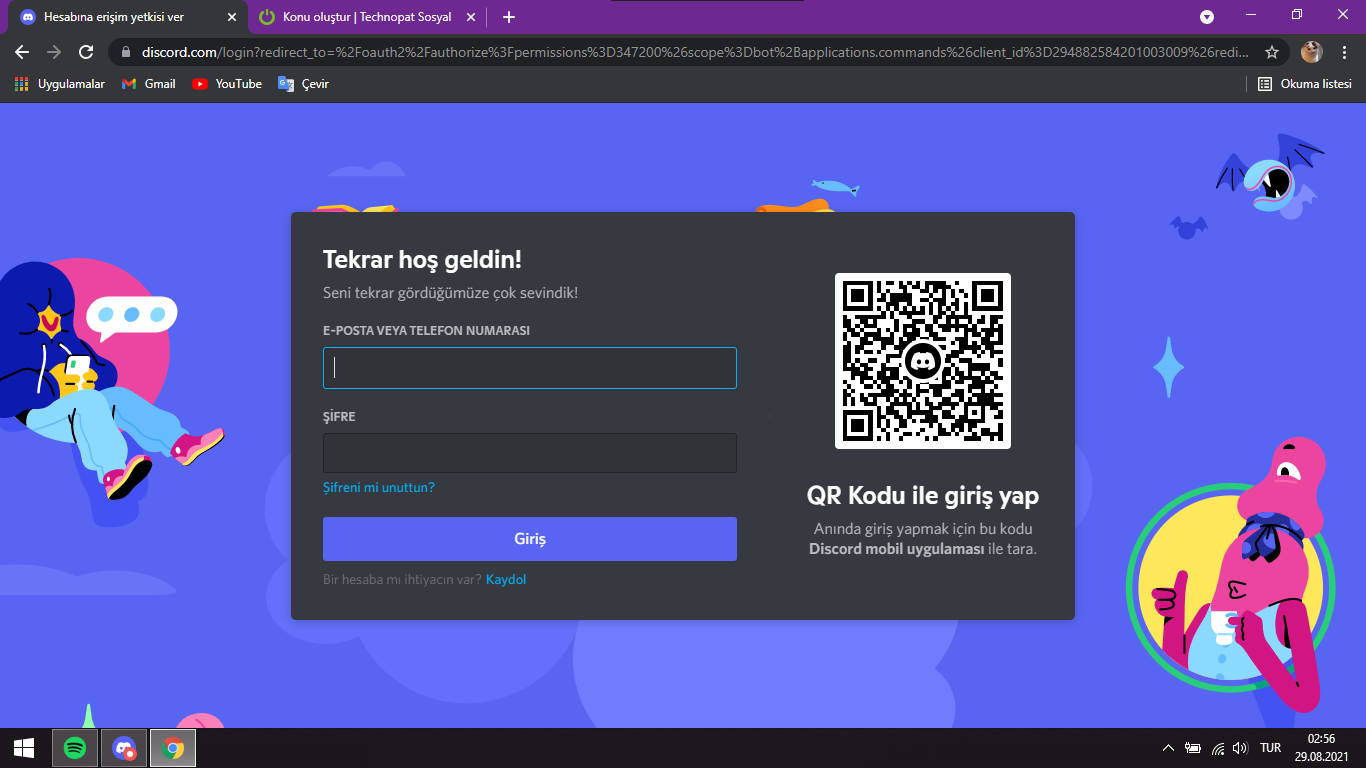Minimize the Chrome window
Viewport: 1366px width, 768px height.
[1251, 14]
